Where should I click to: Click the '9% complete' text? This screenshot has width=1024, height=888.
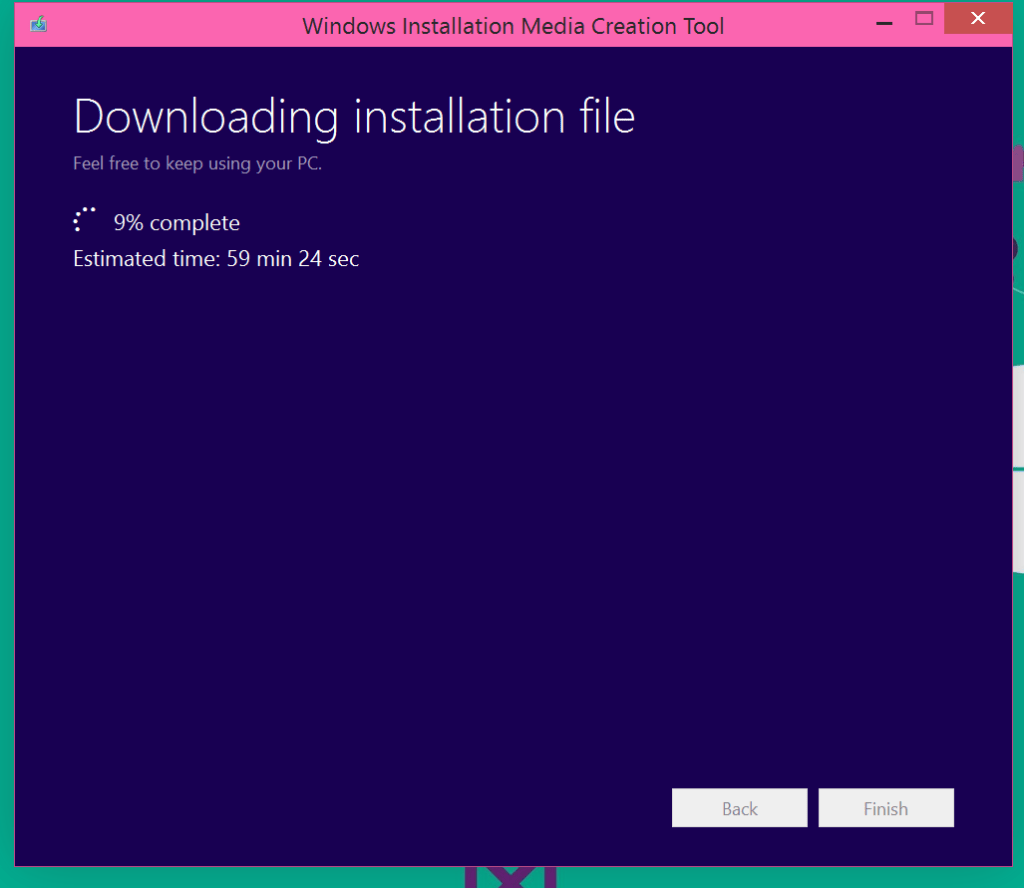coord(176,223)
